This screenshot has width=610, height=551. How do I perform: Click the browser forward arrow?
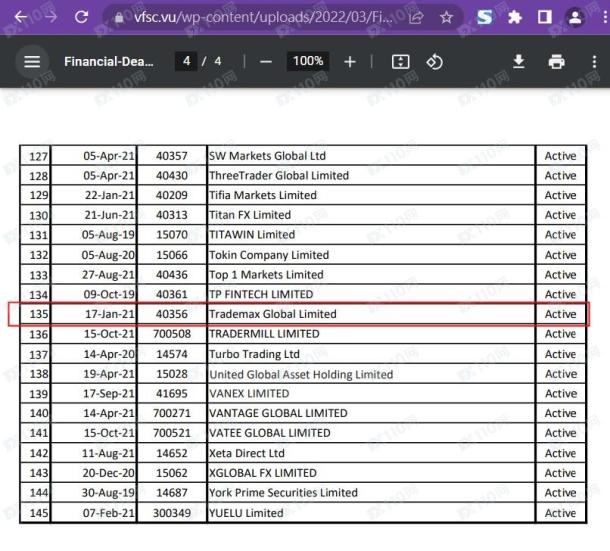pos(50,17)
